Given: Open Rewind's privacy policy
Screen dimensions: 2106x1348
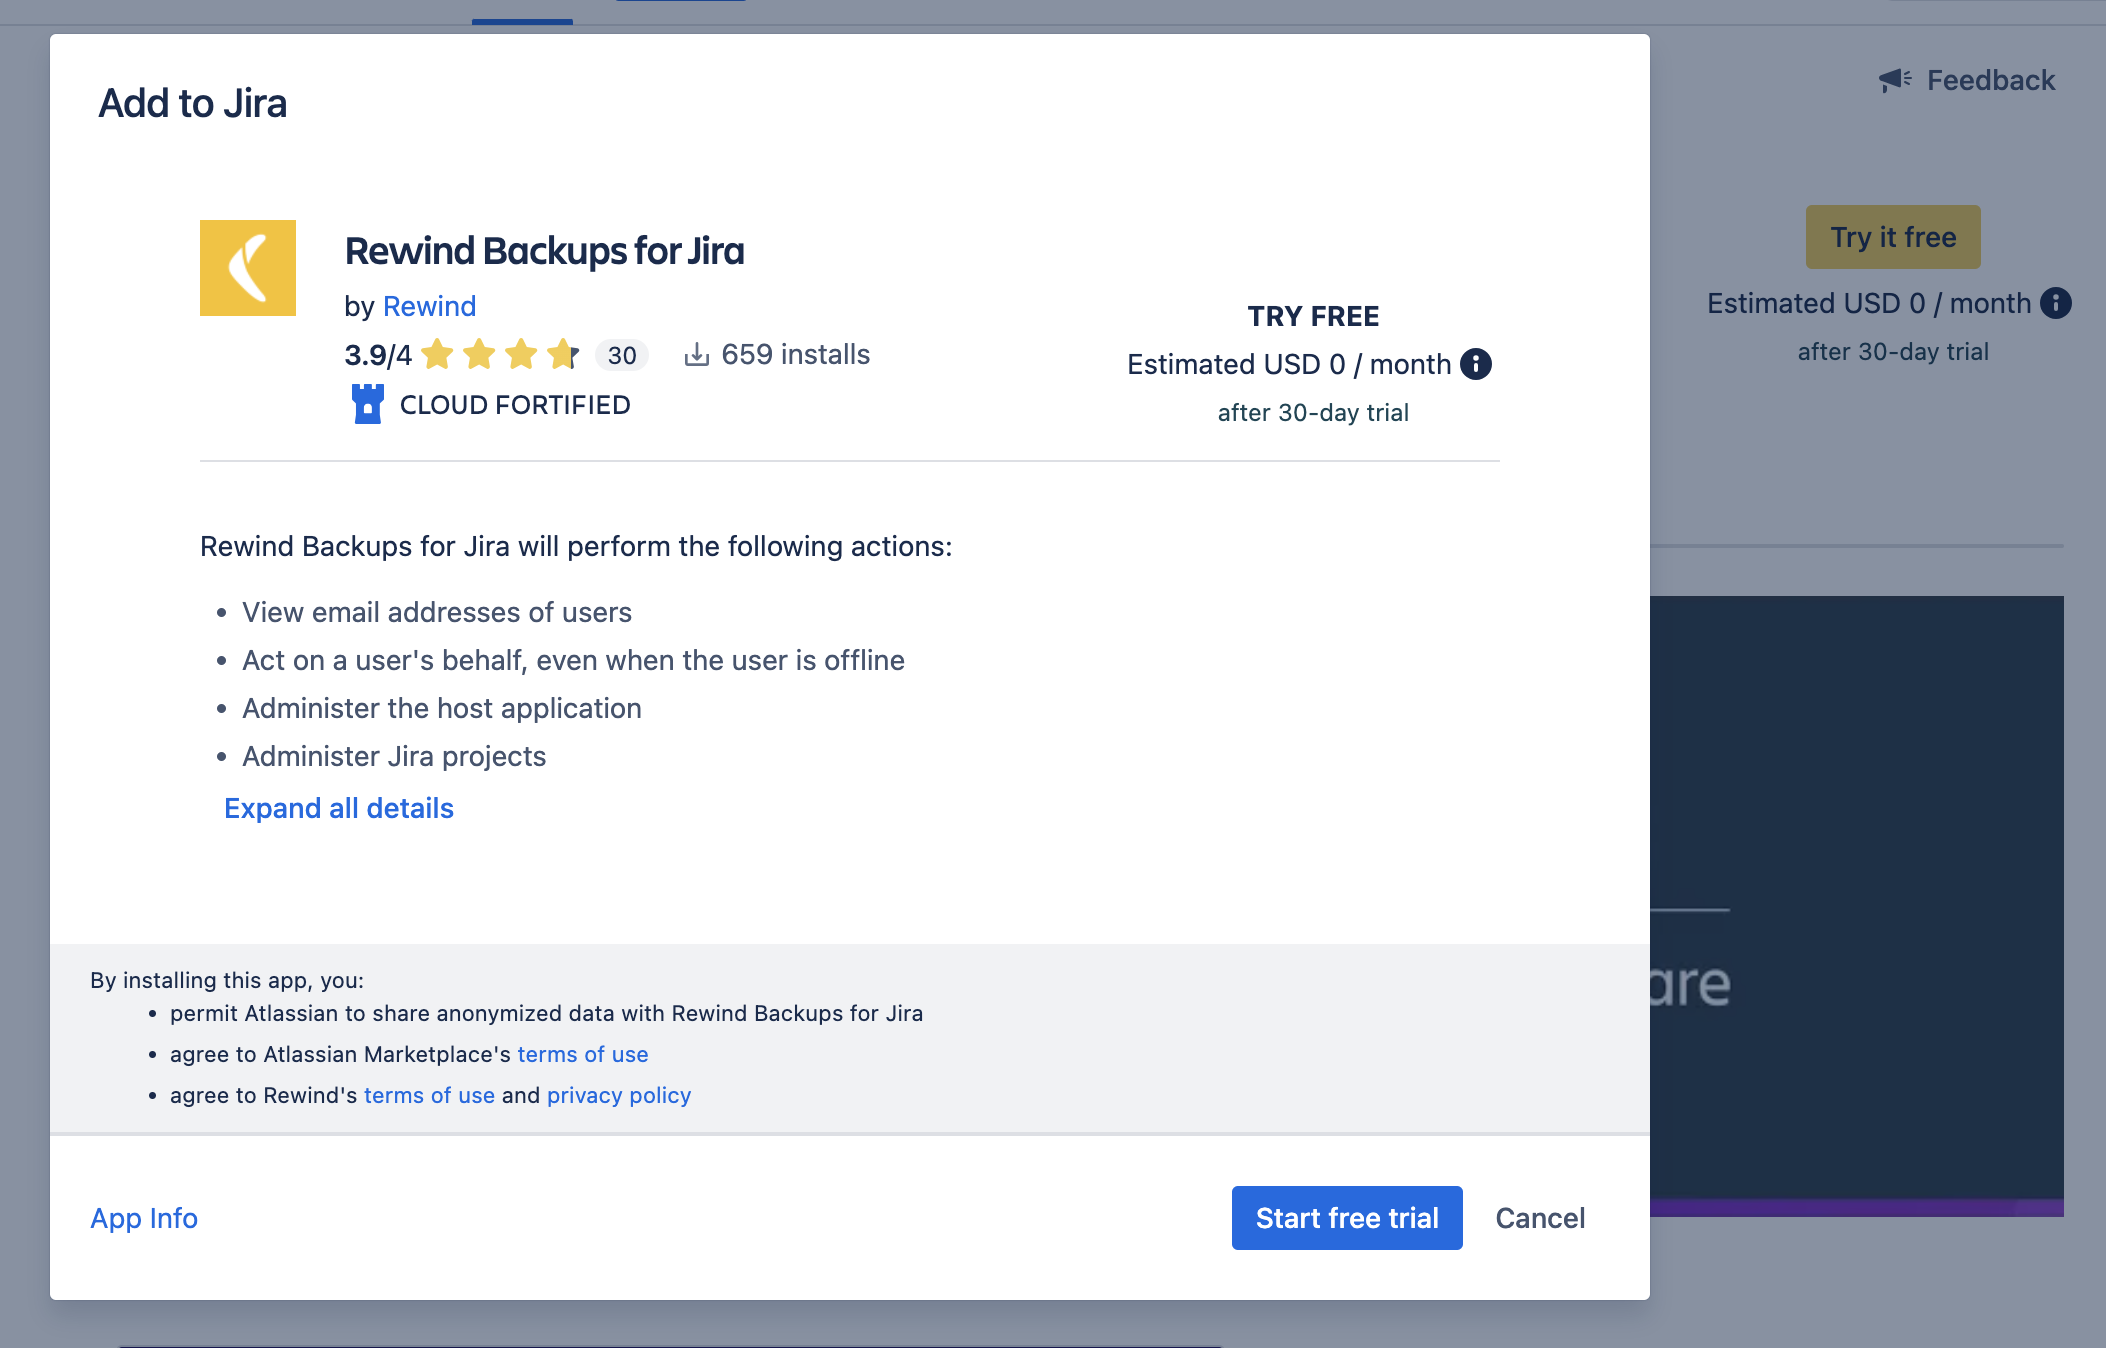Looking at the screenshot, I should [x=618, y=1095].
